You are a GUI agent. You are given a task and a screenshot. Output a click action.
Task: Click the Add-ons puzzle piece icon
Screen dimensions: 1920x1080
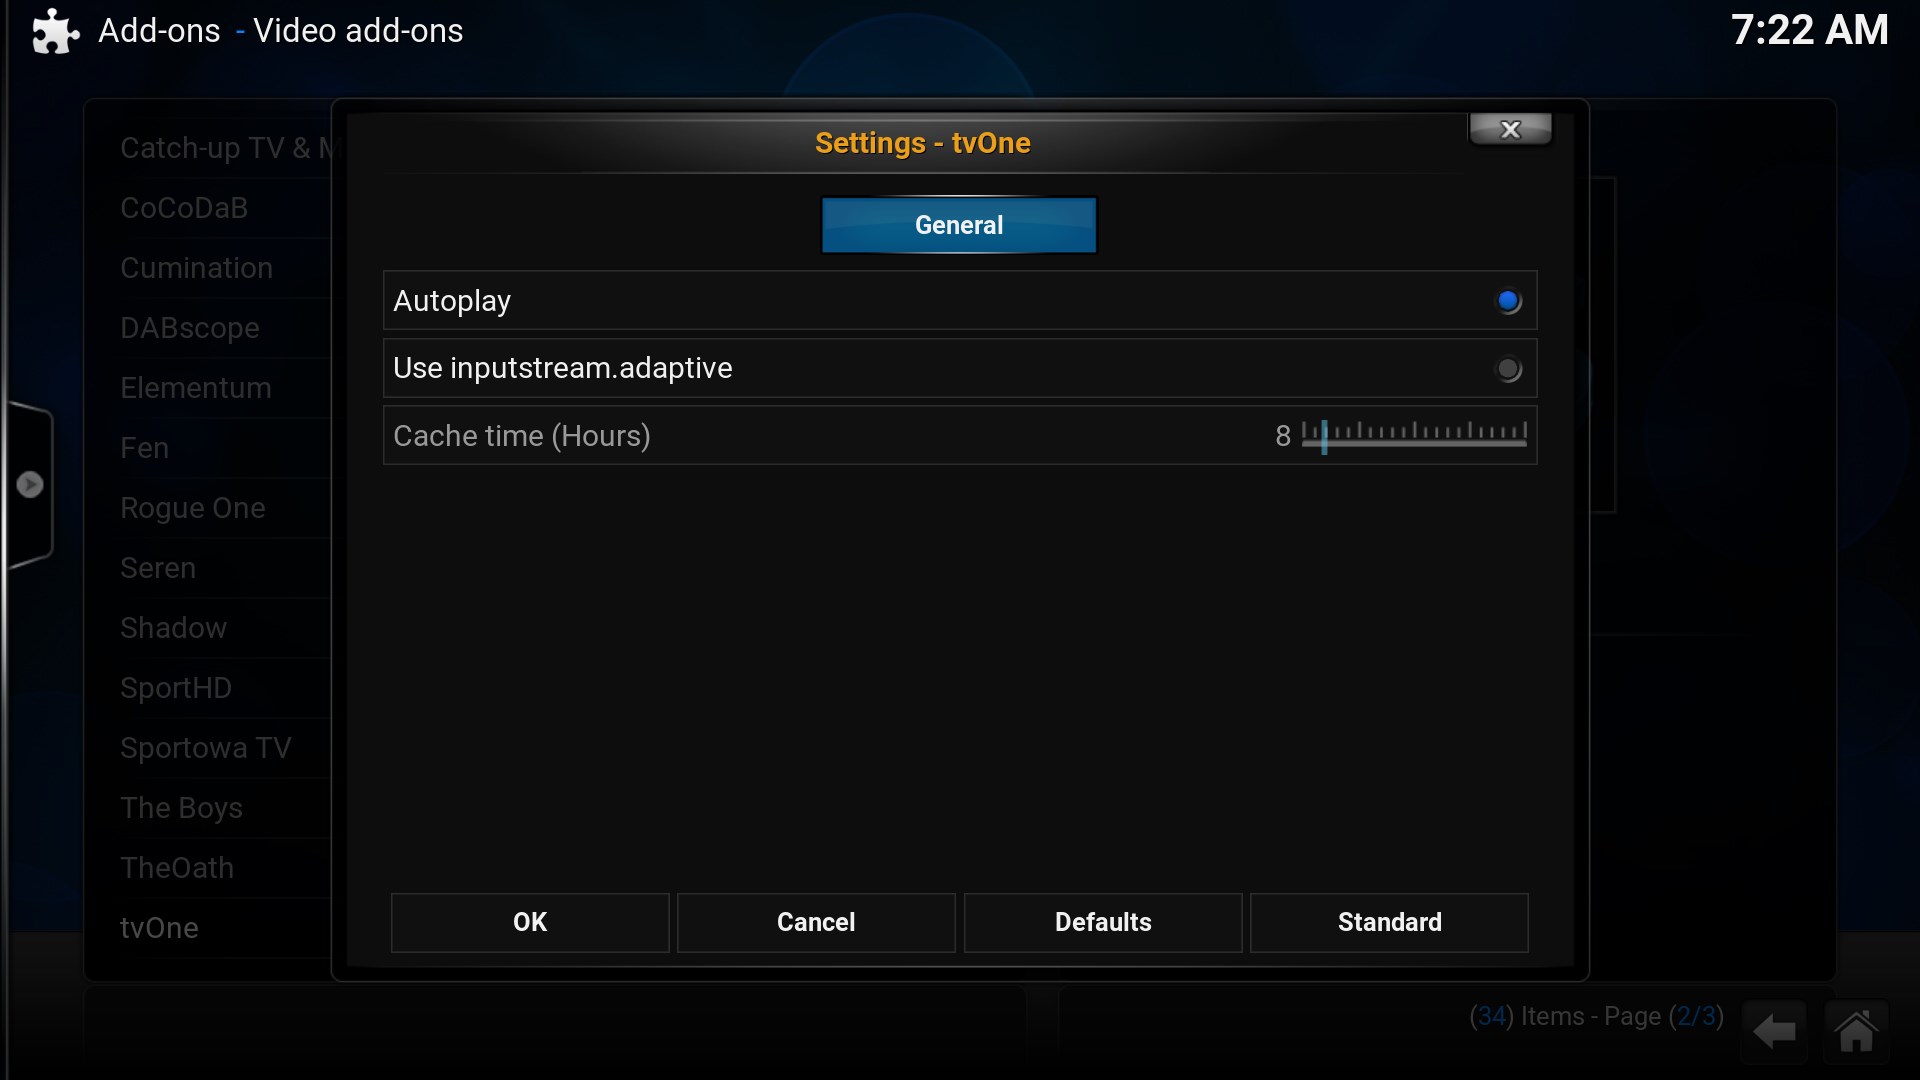tap(55, 31)
